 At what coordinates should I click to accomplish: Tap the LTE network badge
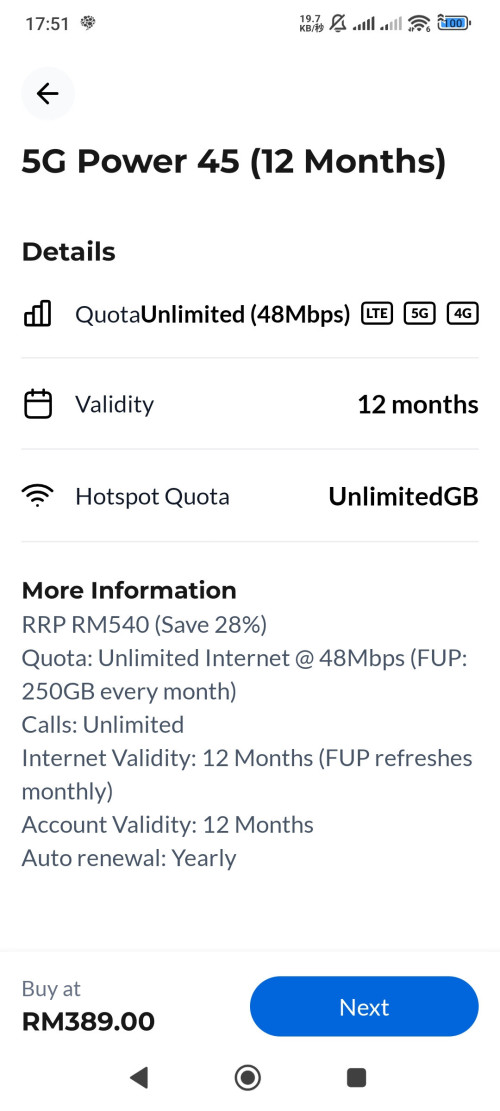377,313
